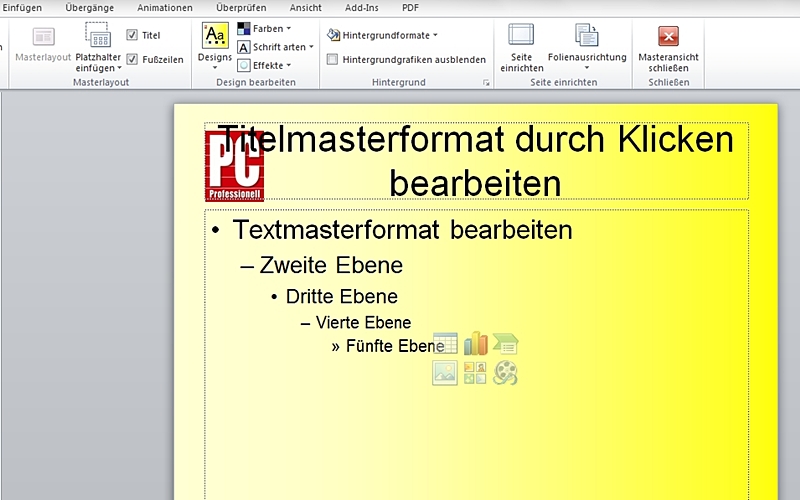Click the Zweite Ebene text line
Viewport: 800px width, 500px height.
point(331,265)
